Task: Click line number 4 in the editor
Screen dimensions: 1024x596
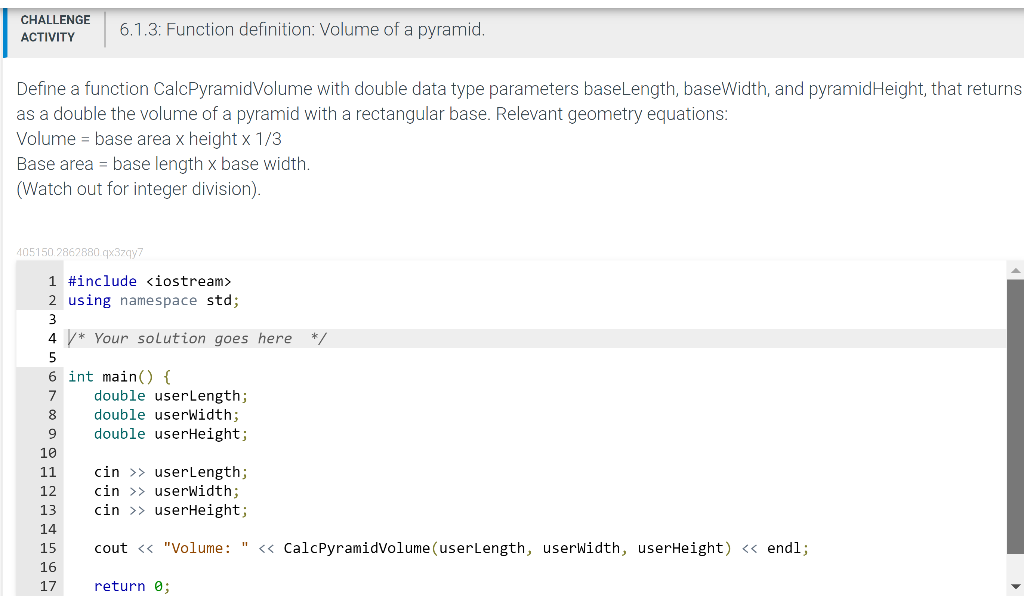Action: click(x=52, y=338)
